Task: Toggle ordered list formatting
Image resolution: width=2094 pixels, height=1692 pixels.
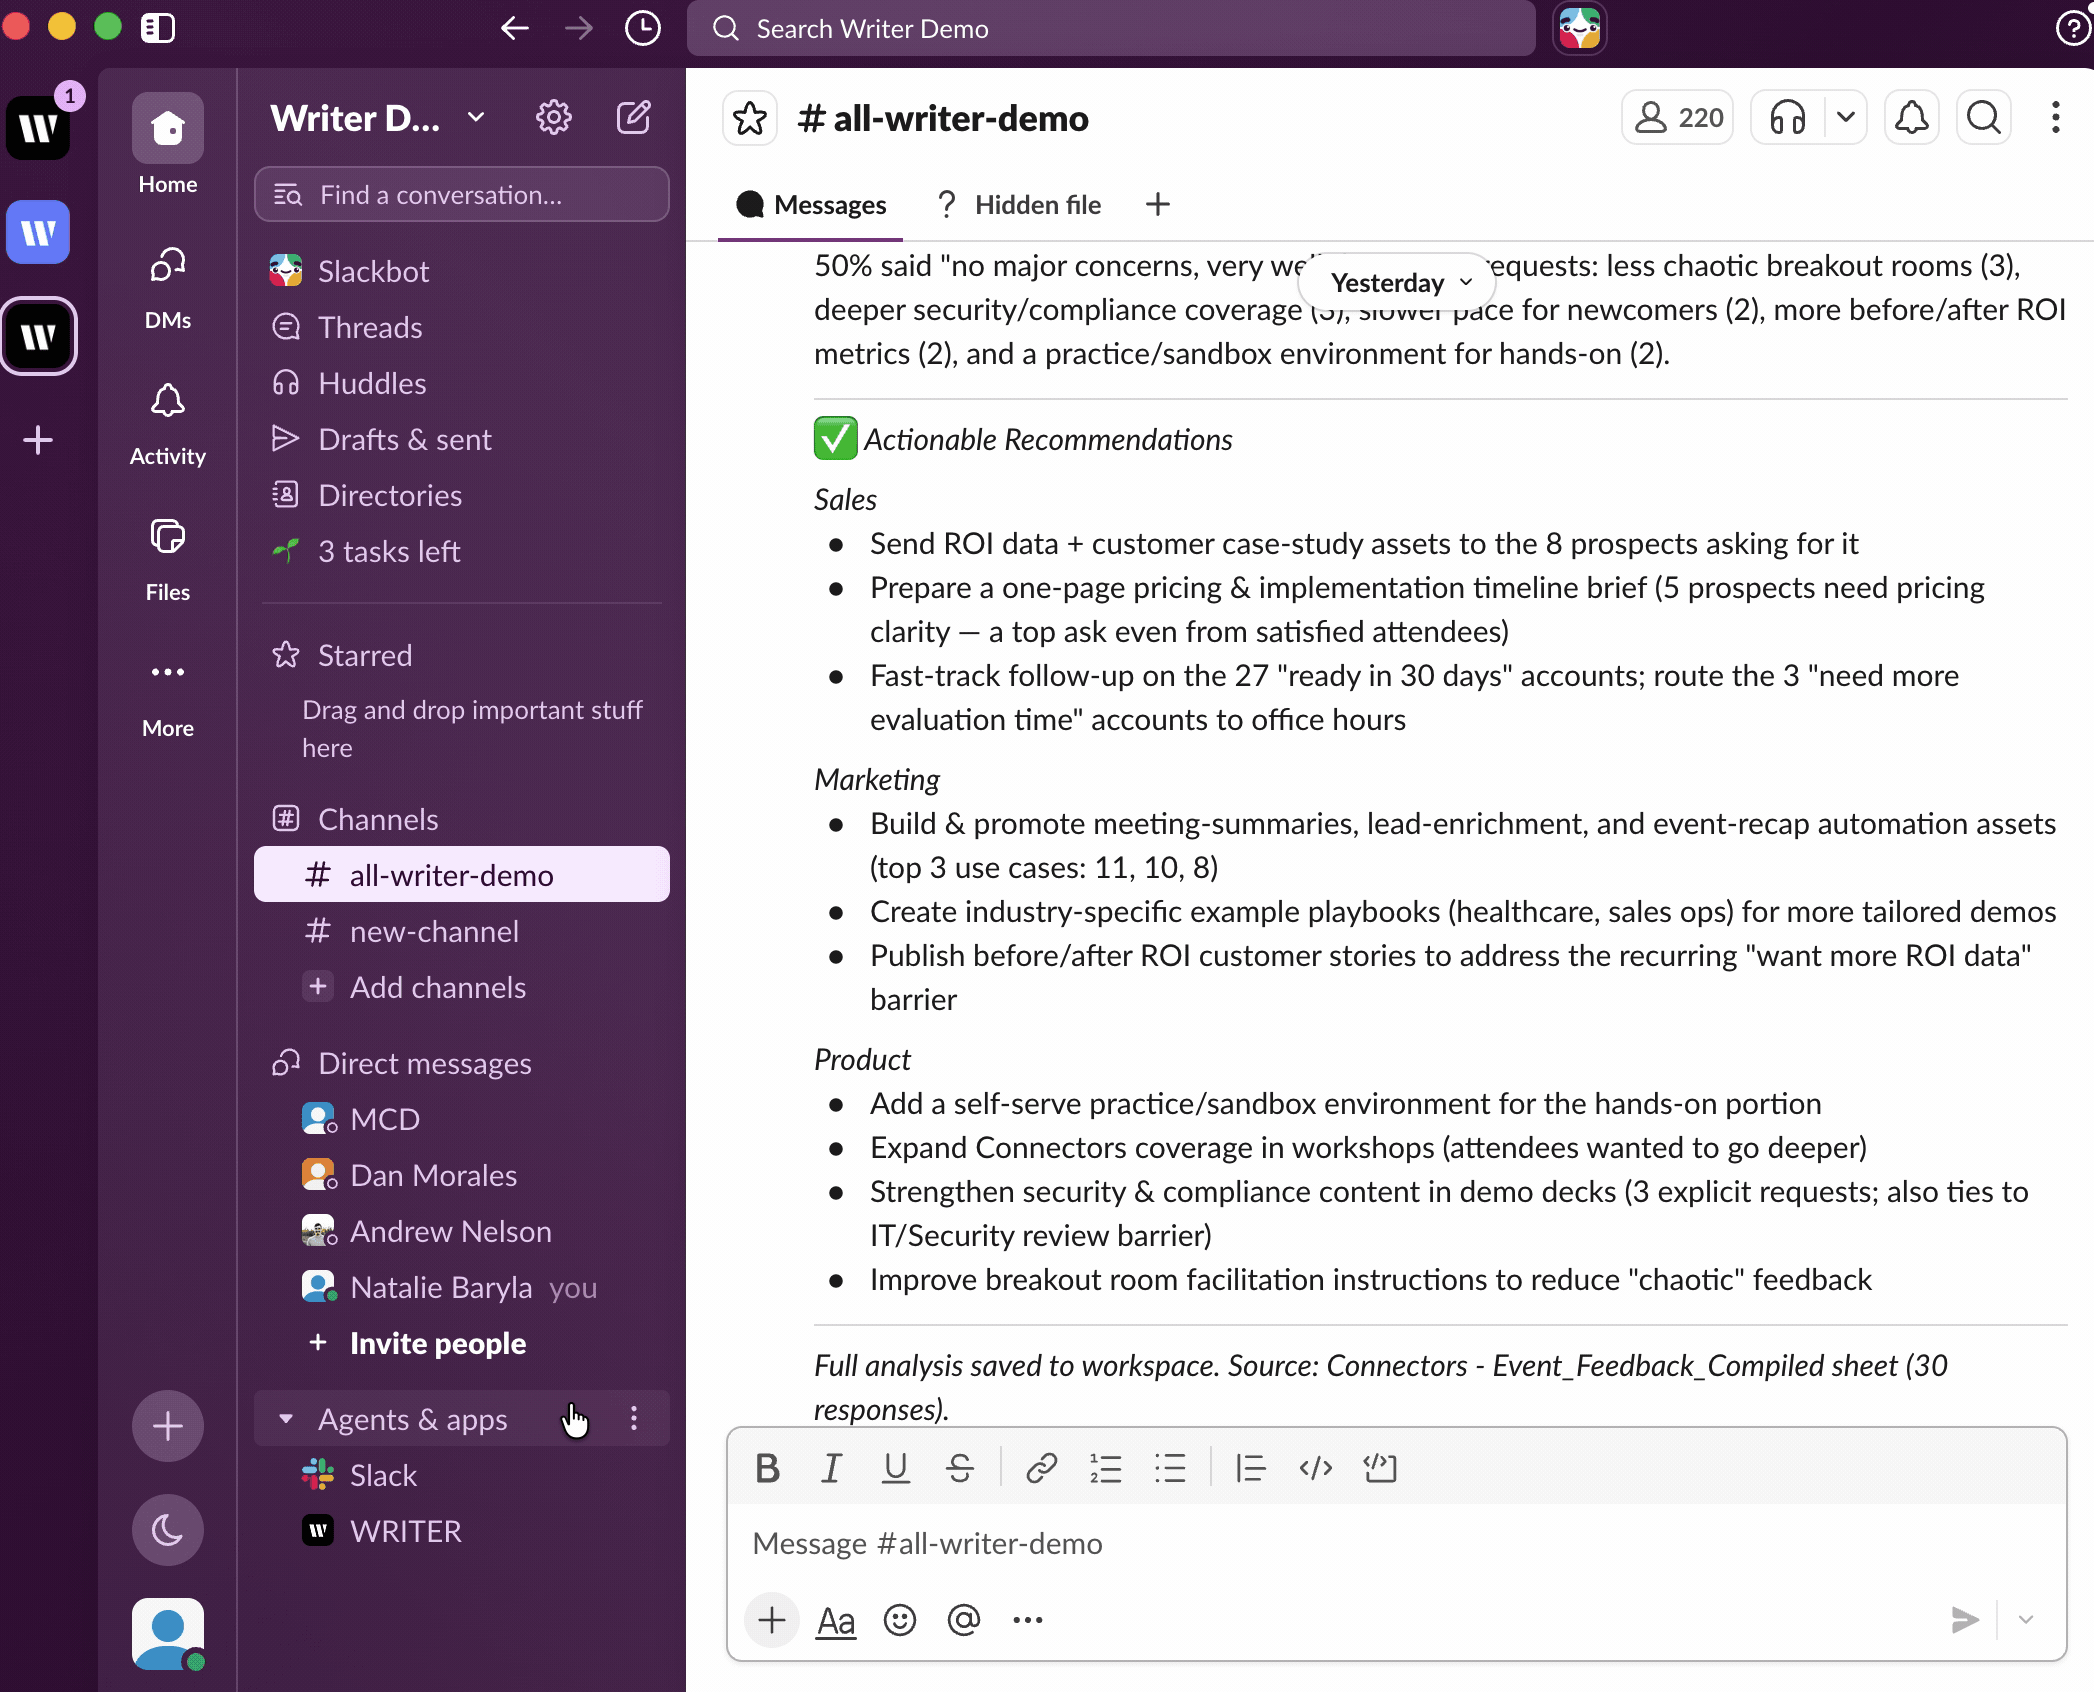Action: (1106, 1468)
